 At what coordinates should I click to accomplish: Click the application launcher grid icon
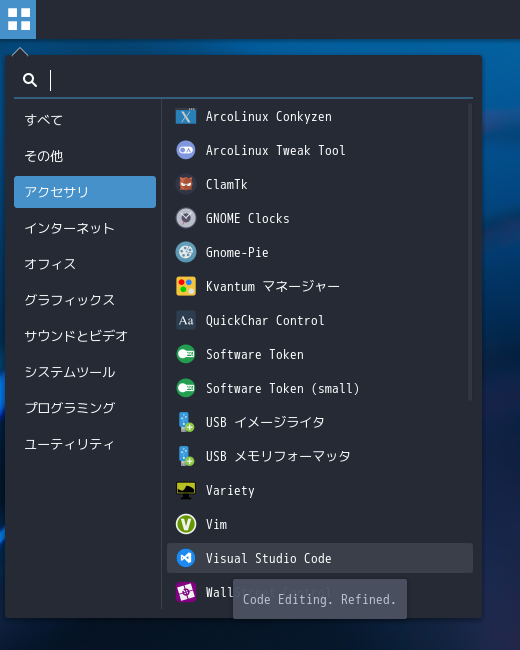(x=19, y=19)
